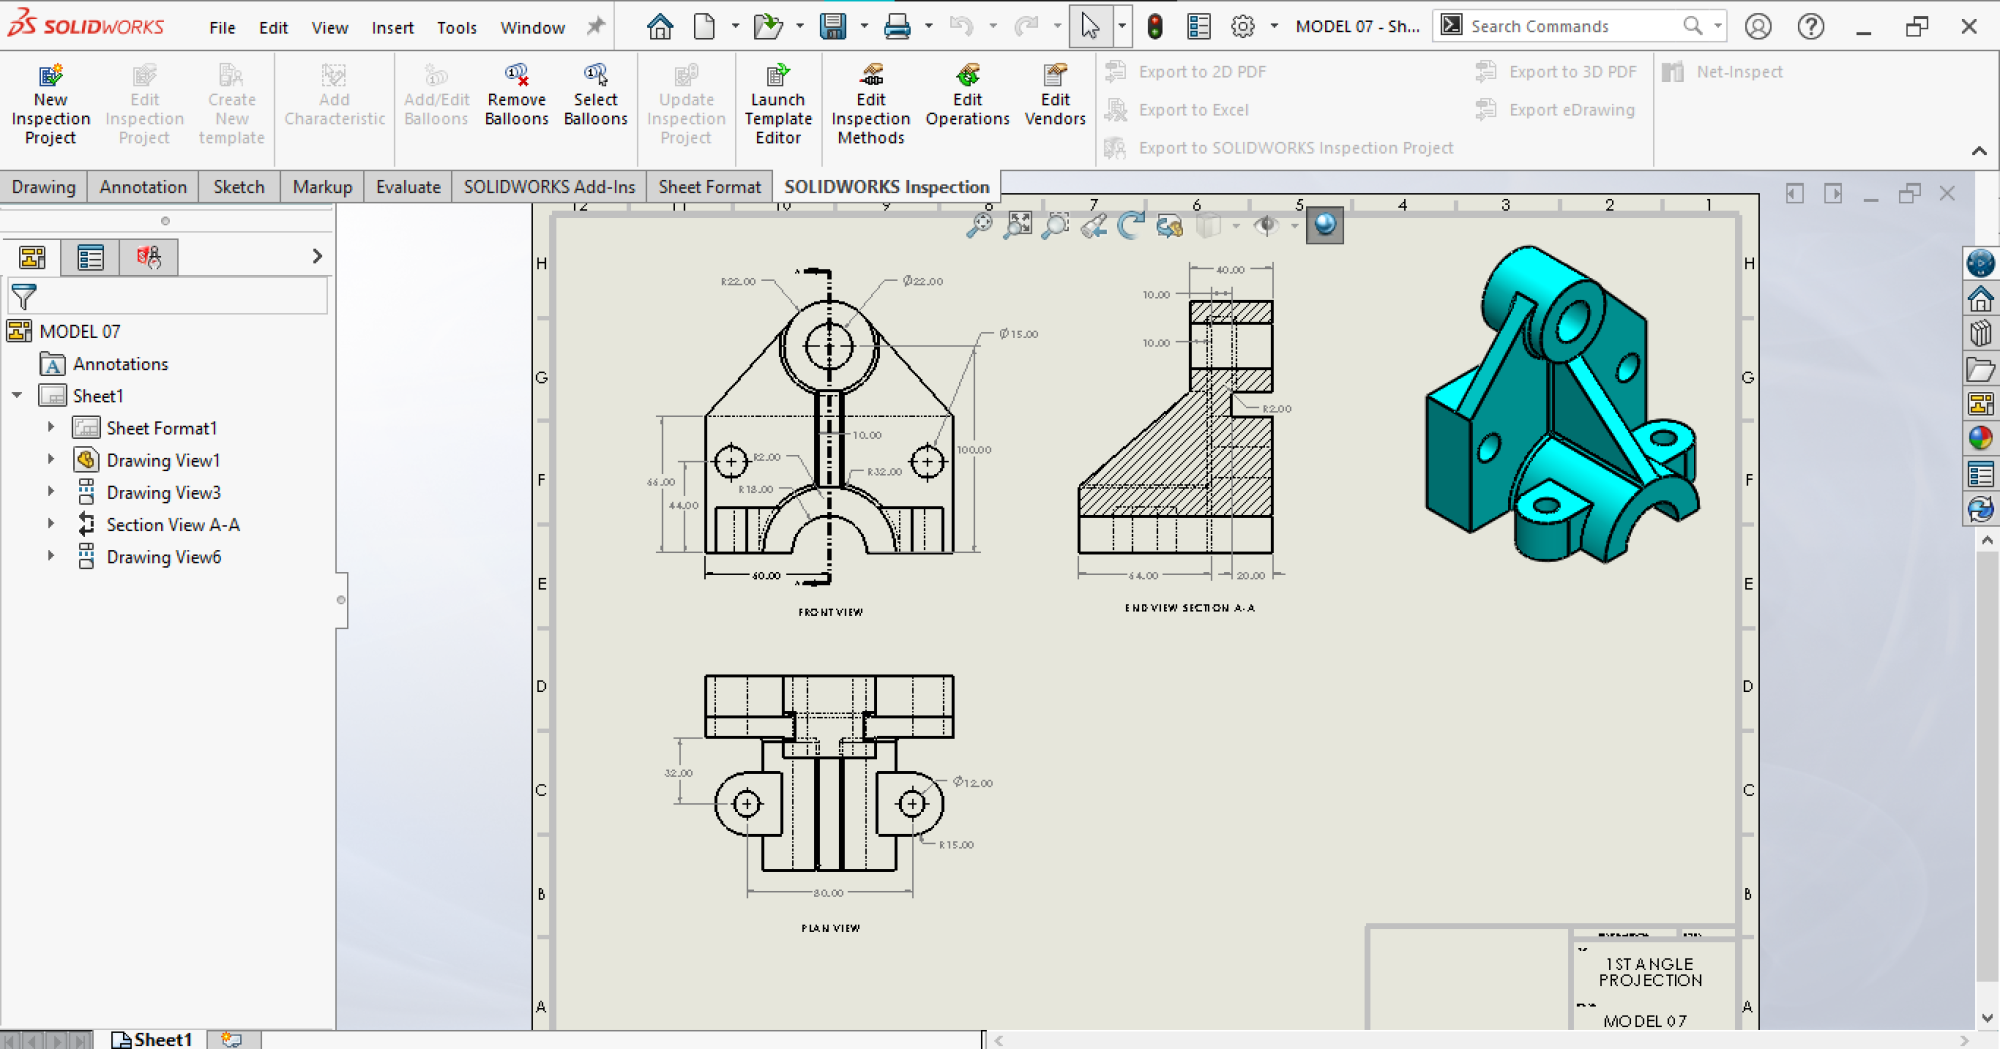Toggle the wireframe display style cube icon
This screenshot has height=1049, width=2000.
(x=1210, y=226)
